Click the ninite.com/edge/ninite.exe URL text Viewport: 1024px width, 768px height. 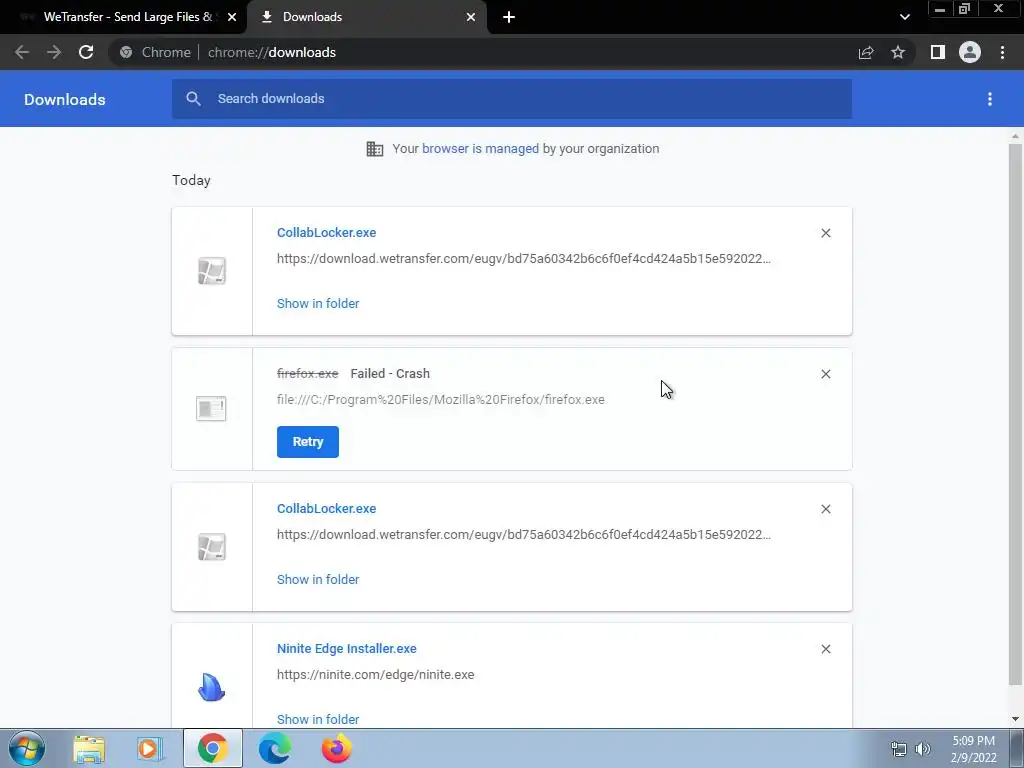tap(376, 675)
